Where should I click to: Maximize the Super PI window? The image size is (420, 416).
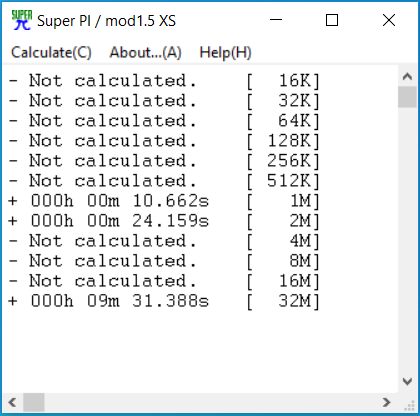click(332, 20)
